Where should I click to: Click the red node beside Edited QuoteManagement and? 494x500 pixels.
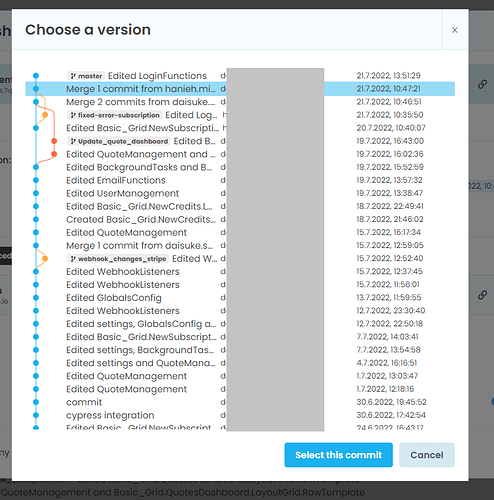pos(54,154)
